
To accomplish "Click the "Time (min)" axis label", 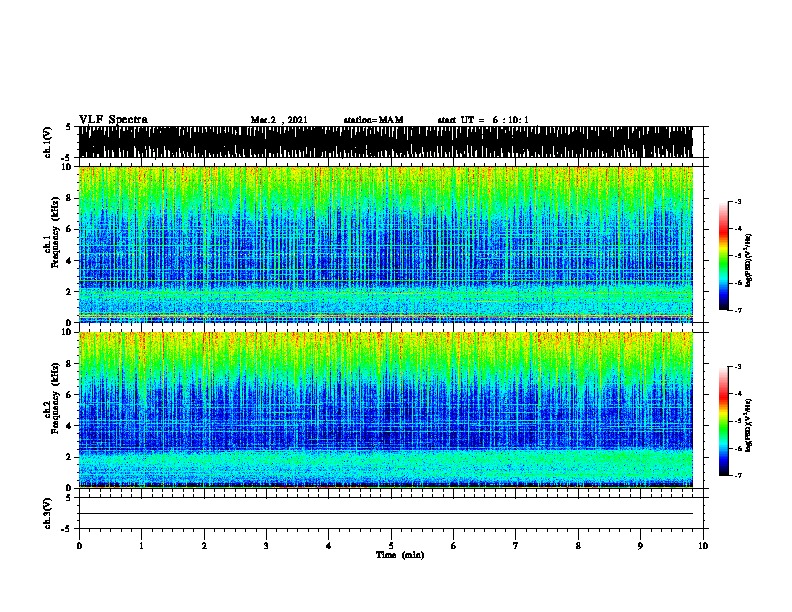I will [x=400, y=555].
